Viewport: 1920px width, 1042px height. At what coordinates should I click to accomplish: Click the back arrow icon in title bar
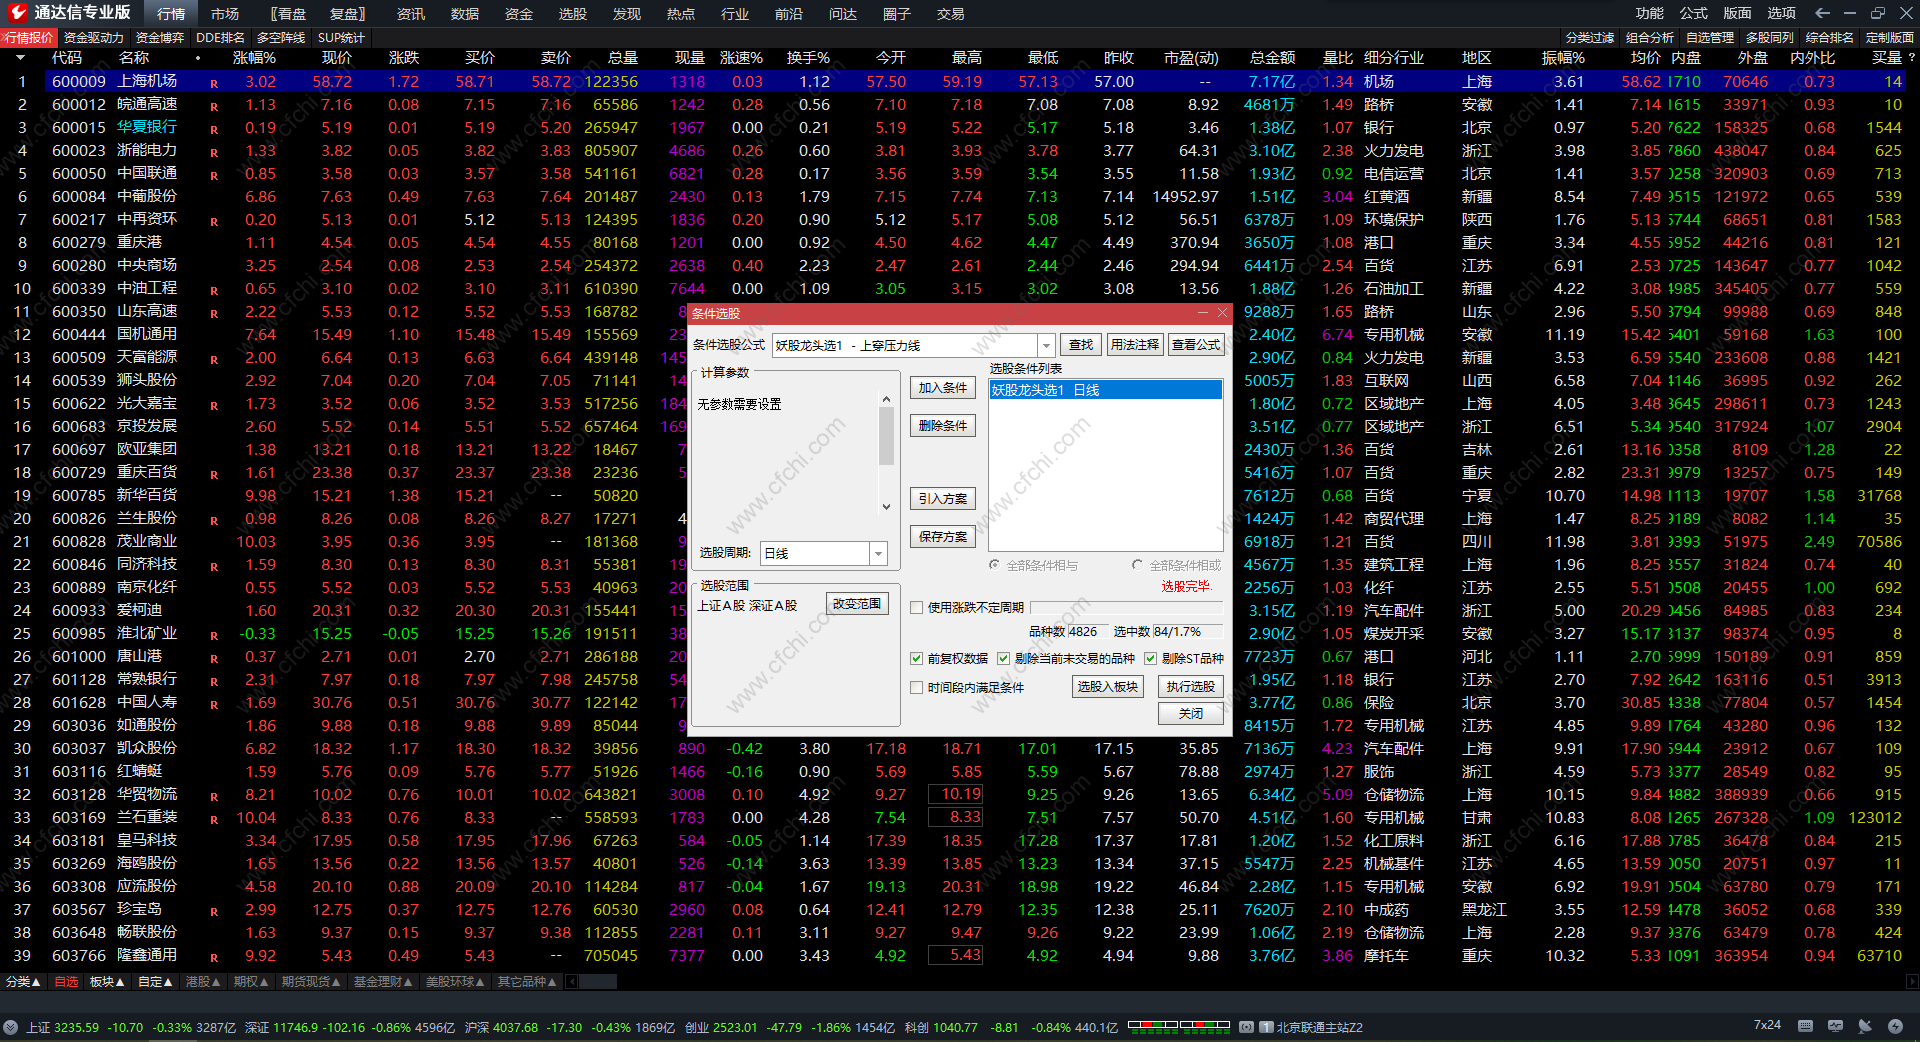tap(1822, 13)
